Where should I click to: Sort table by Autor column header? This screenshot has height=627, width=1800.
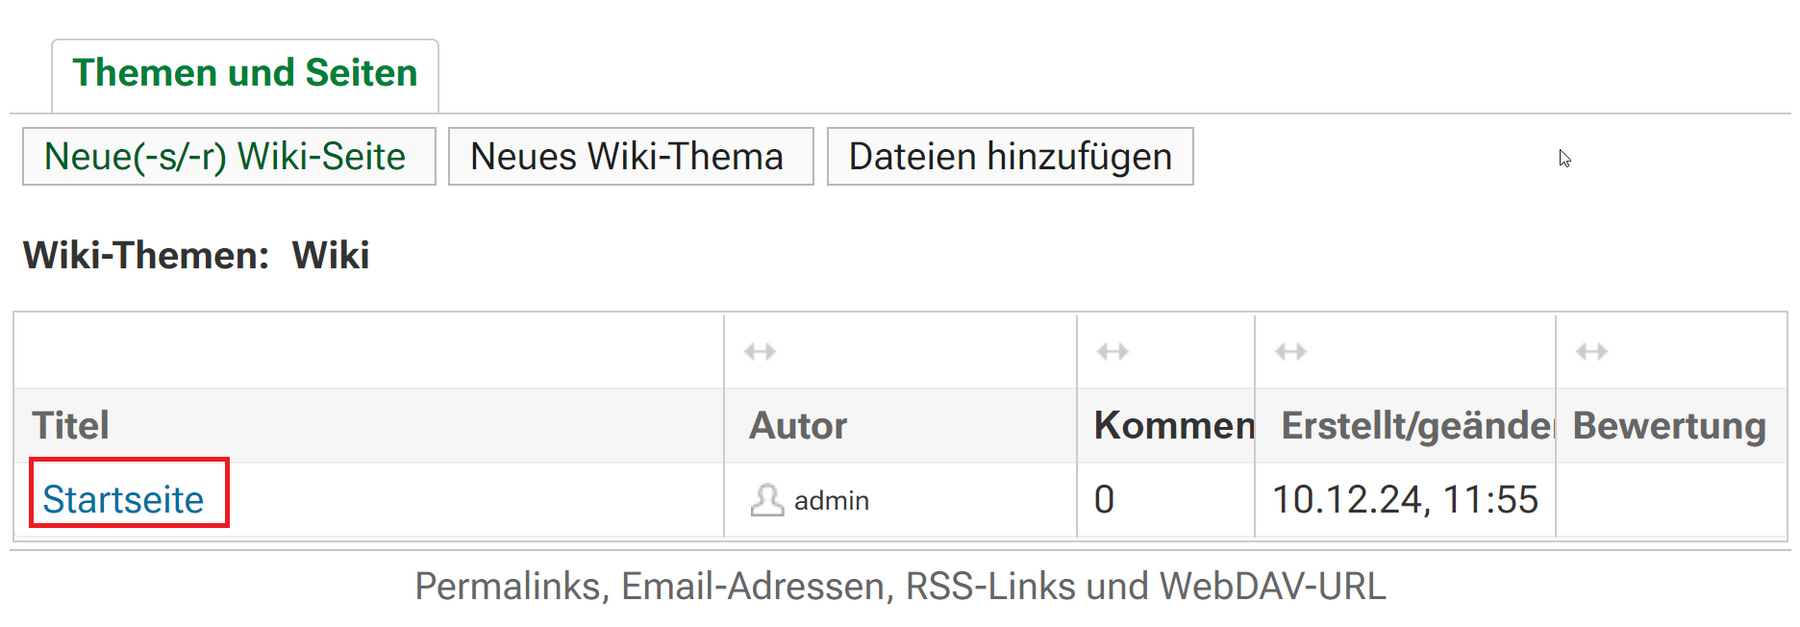click(x=798, y=425)
